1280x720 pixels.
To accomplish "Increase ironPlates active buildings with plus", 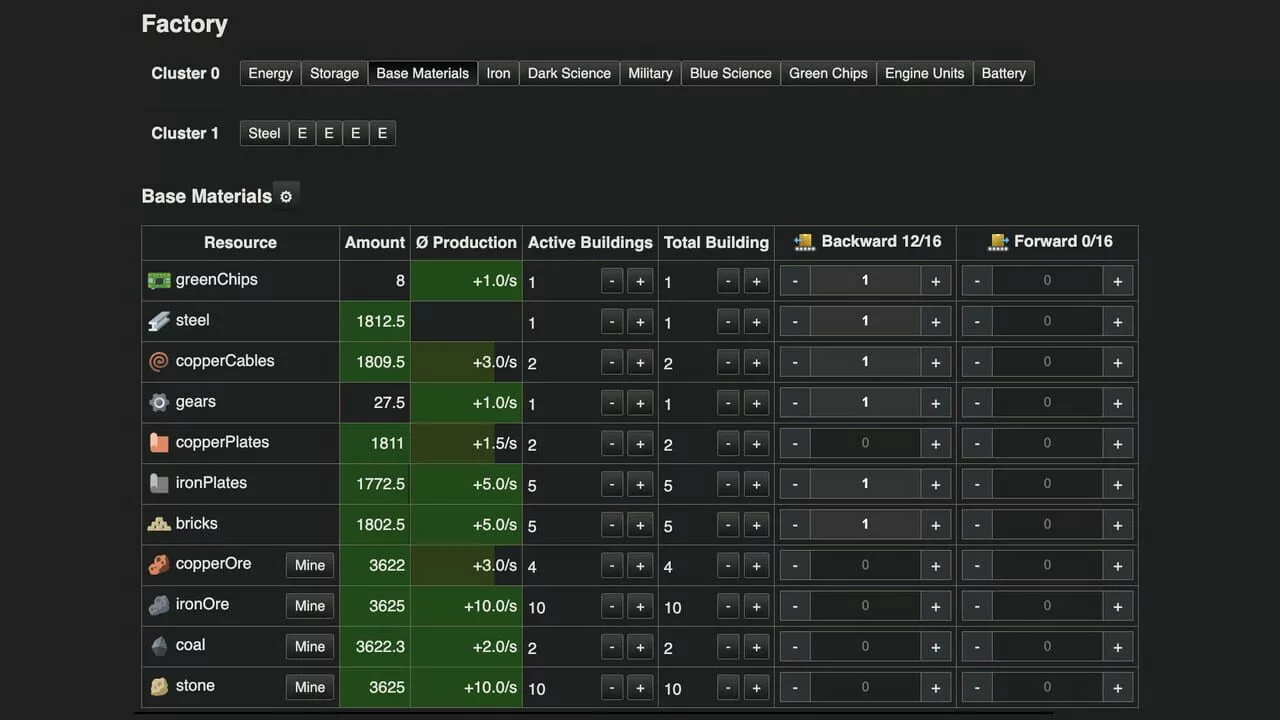I will pos(640,485).
